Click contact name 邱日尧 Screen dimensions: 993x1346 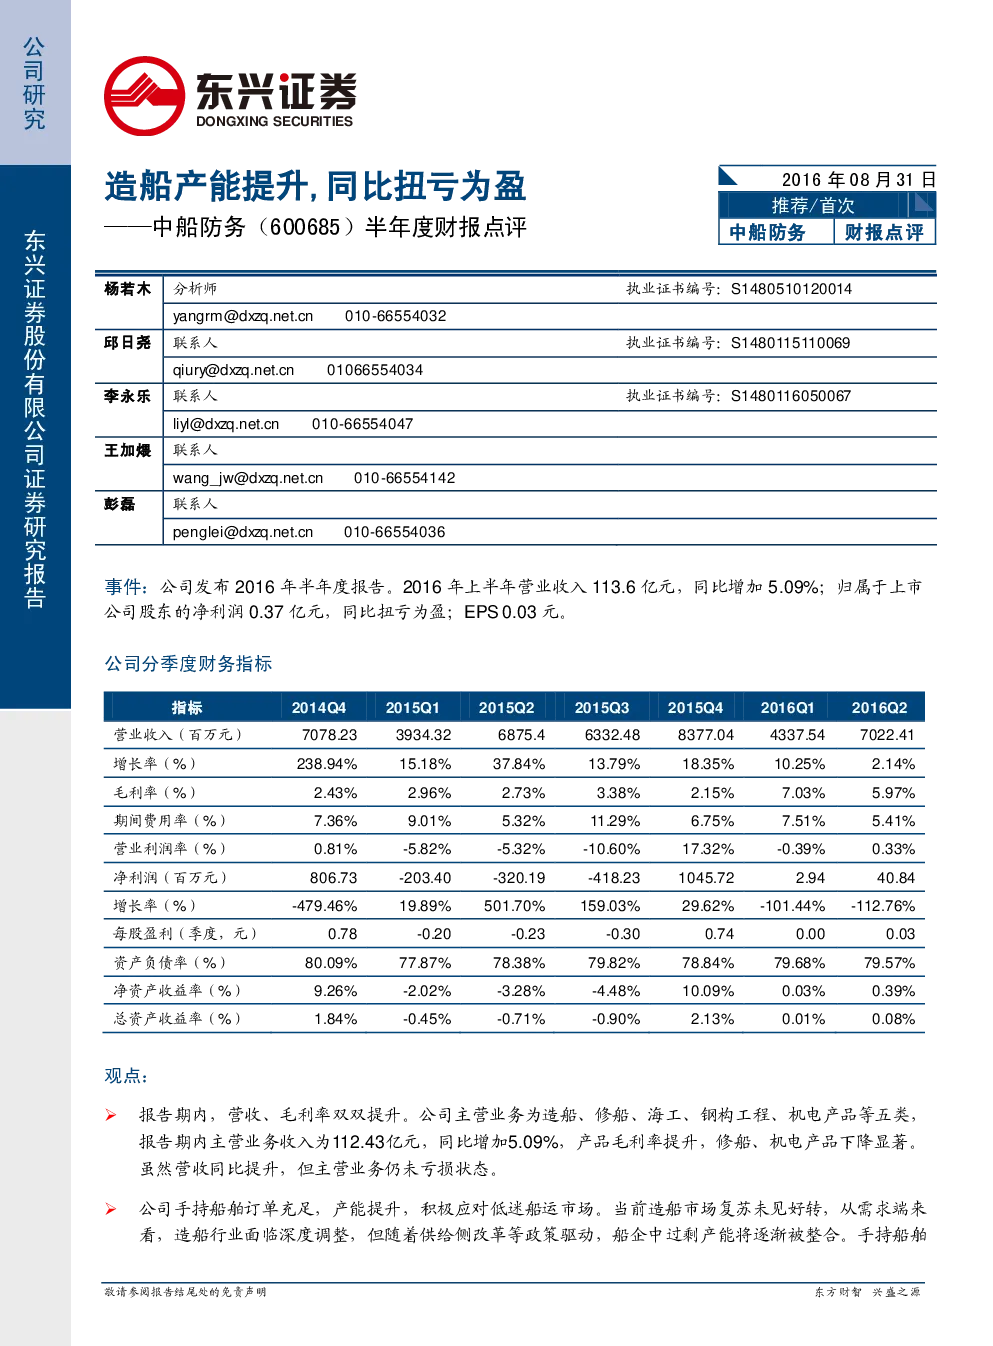(127, 343)
